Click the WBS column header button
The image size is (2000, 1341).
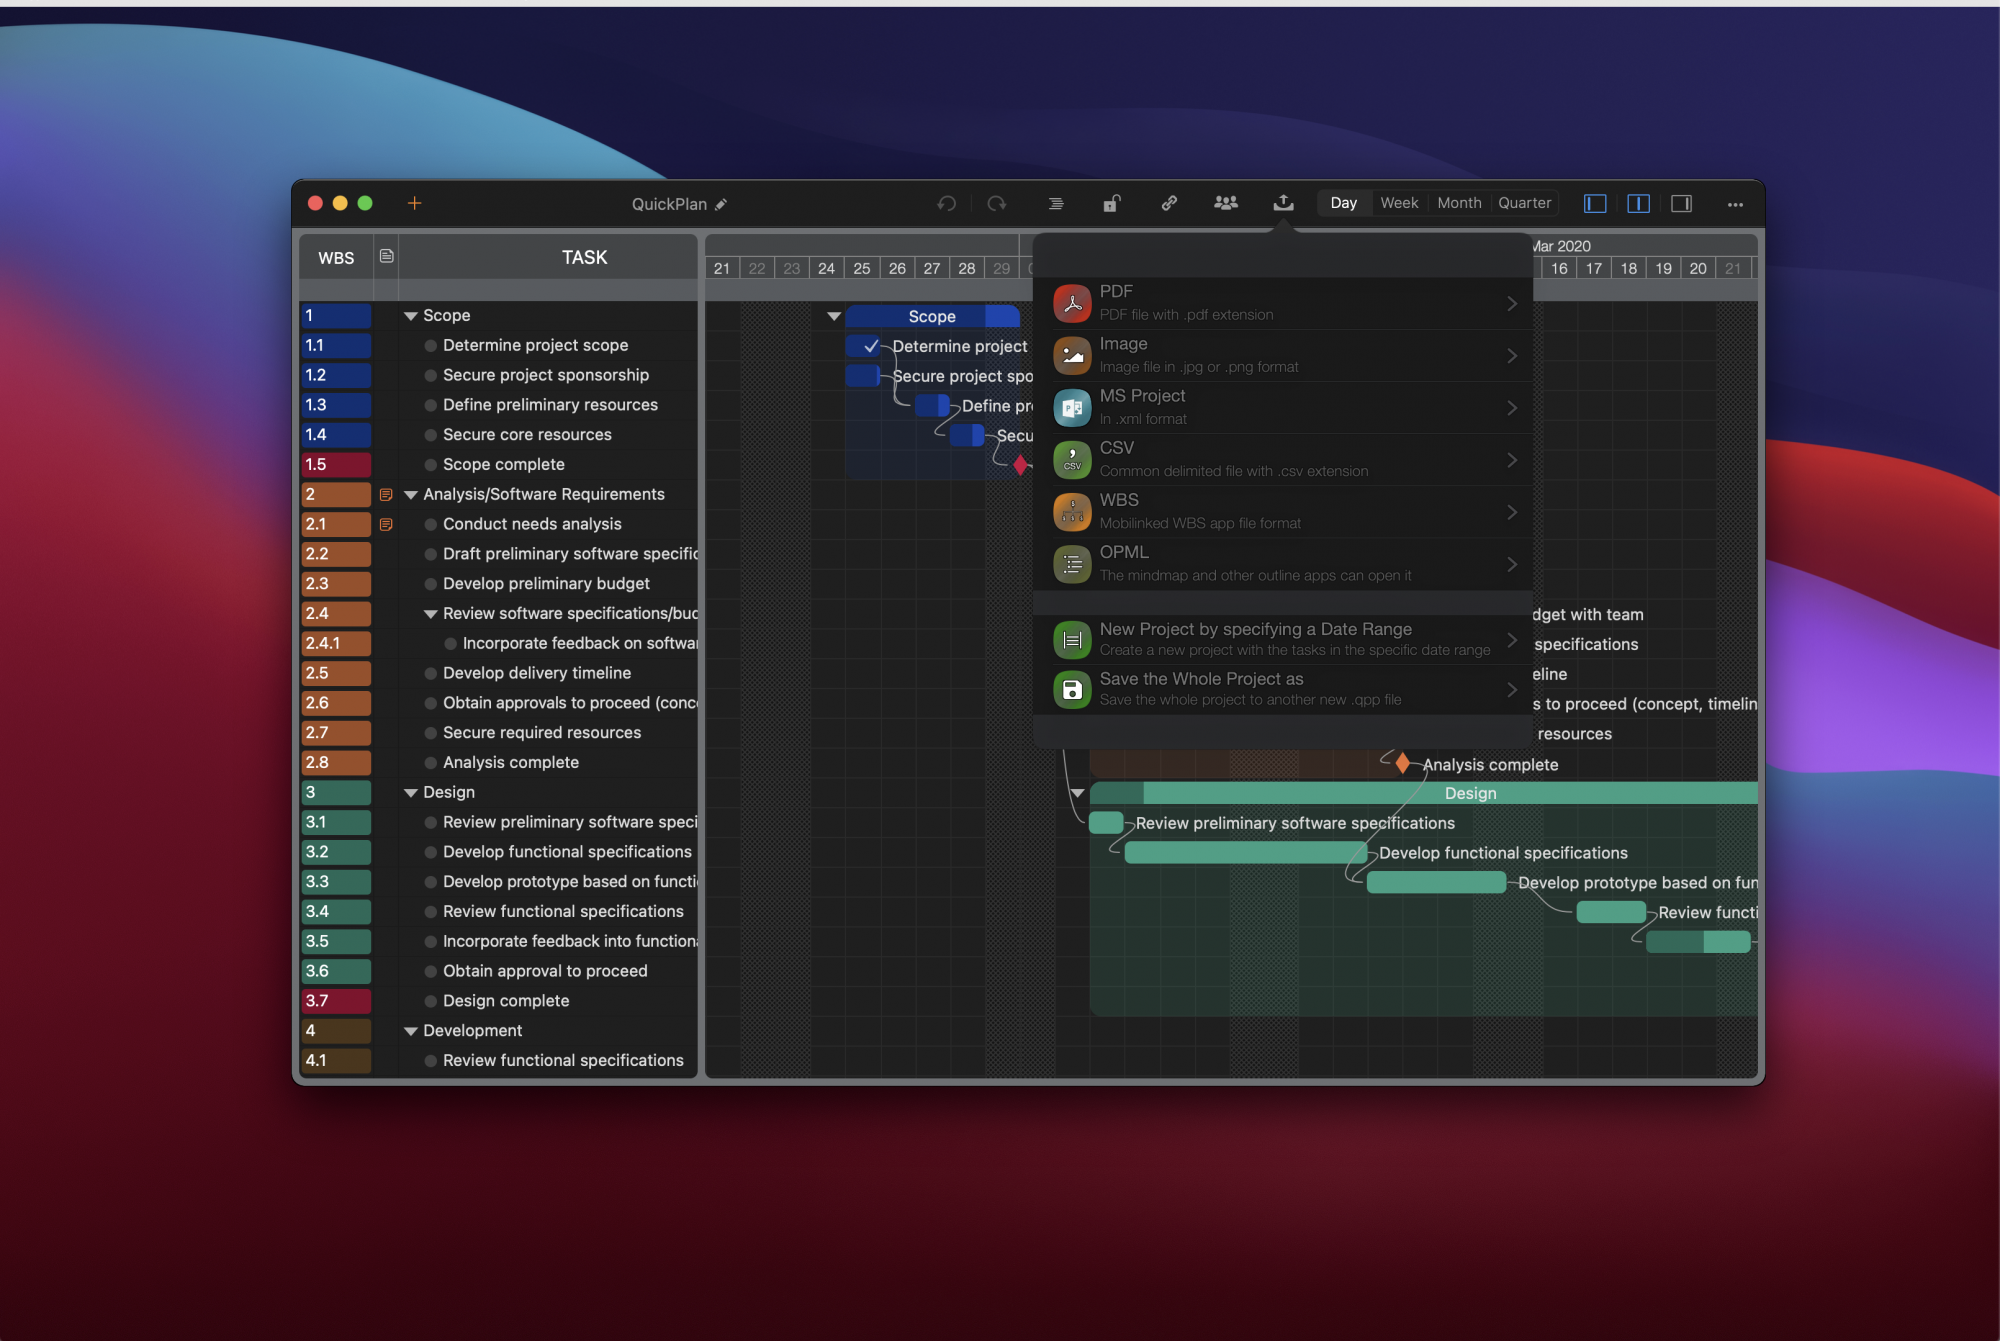(337, 257)
